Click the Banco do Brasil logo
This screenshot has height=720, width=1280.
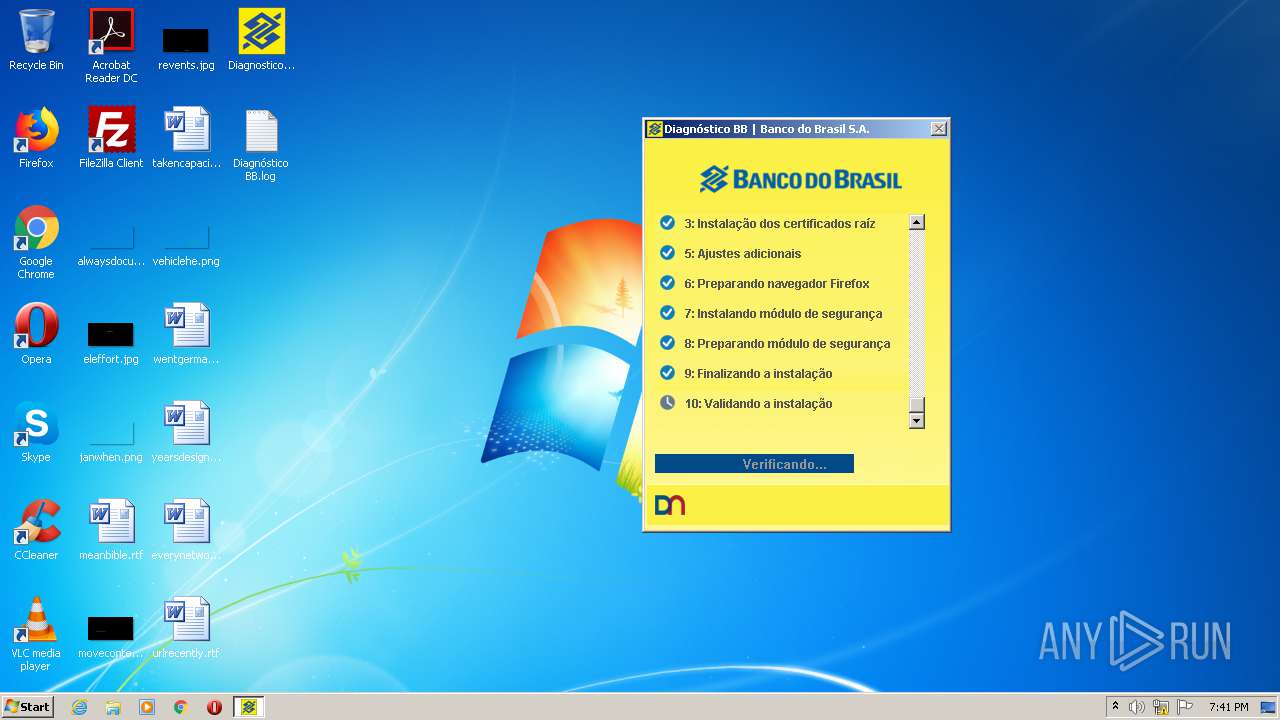coord(801,179)
